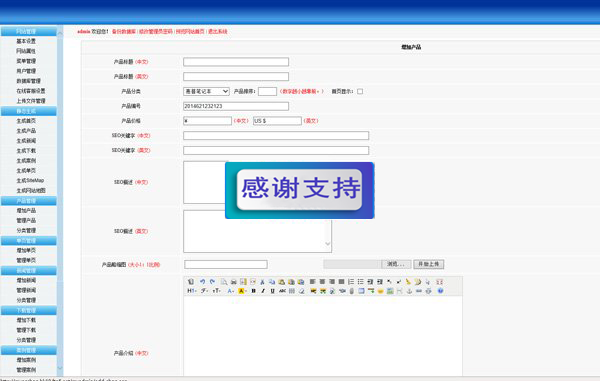This screenshot has width=600, height=381.
Task: Select 生成首页 in the sidebar
Action: [26, 120]
